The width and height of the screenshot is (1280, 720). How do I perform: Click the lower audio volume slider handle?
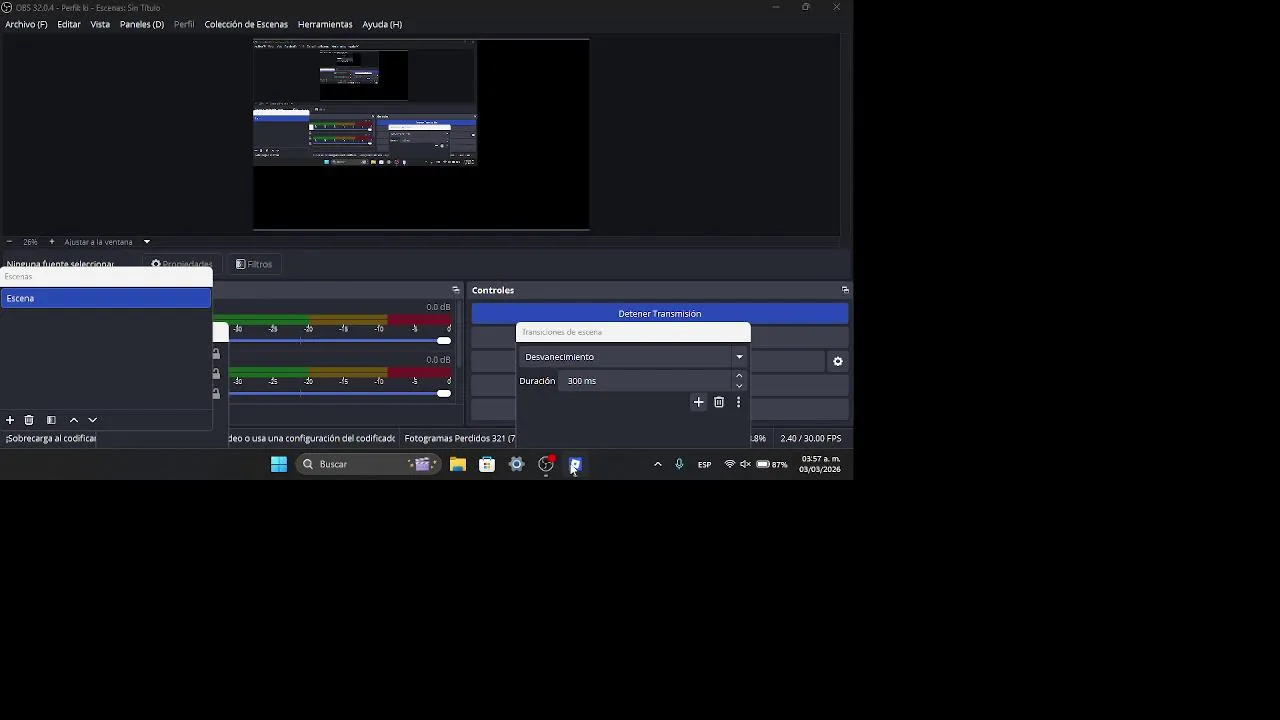tap(444, 393)
